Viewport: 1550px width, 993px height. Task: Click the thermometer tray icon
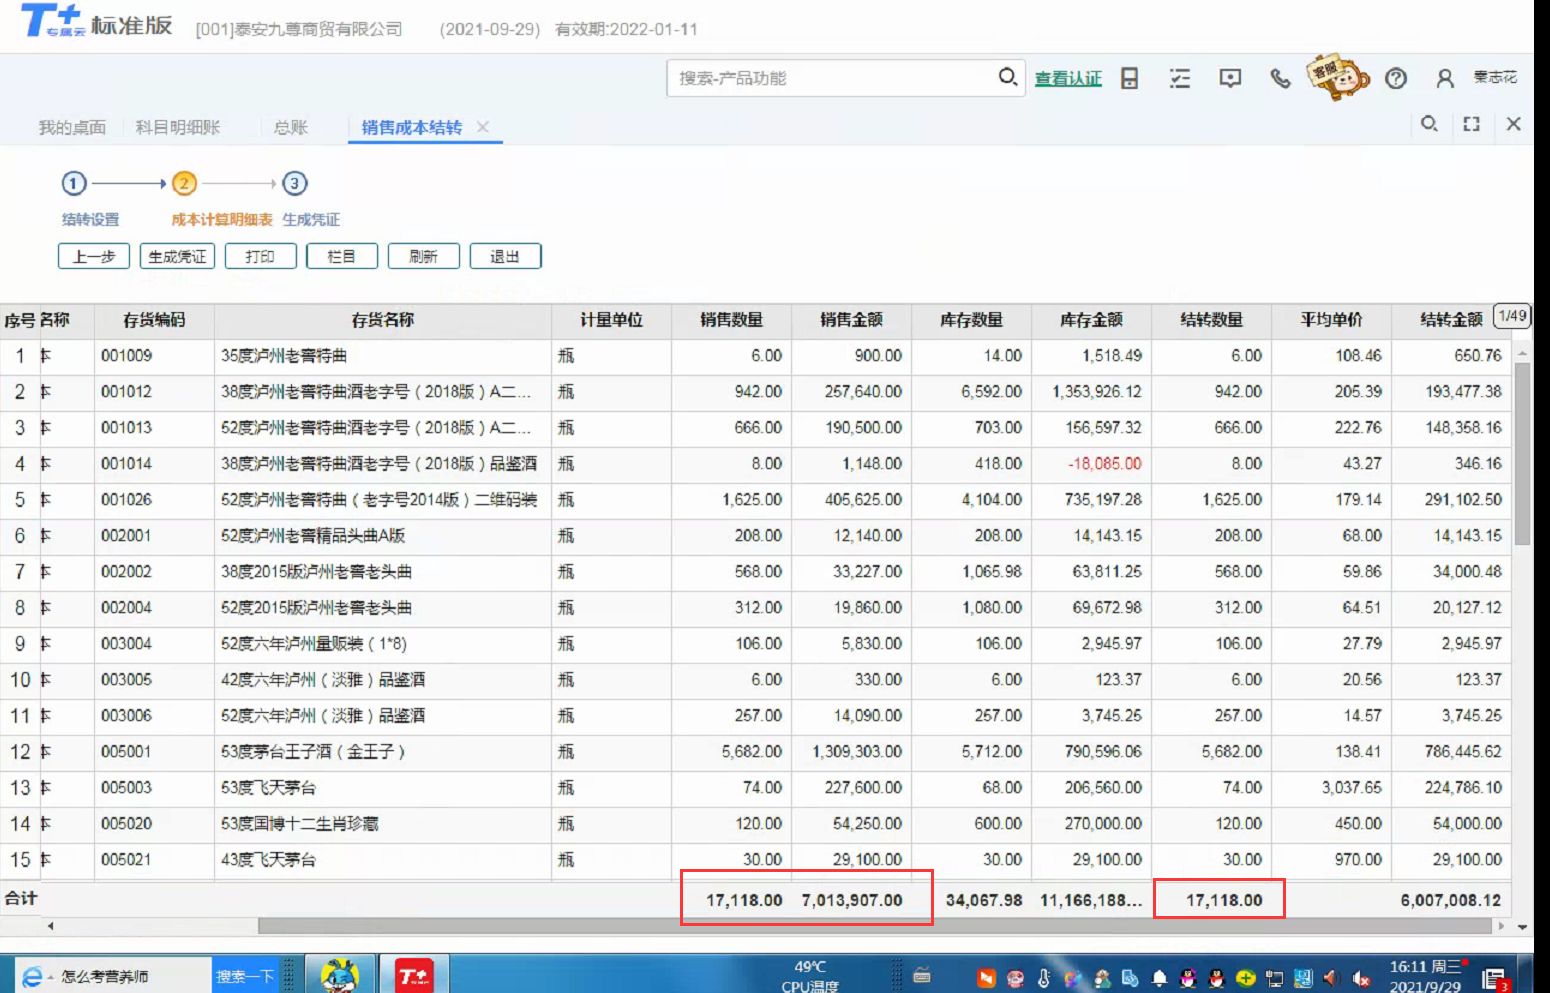tap(1044, 978)
